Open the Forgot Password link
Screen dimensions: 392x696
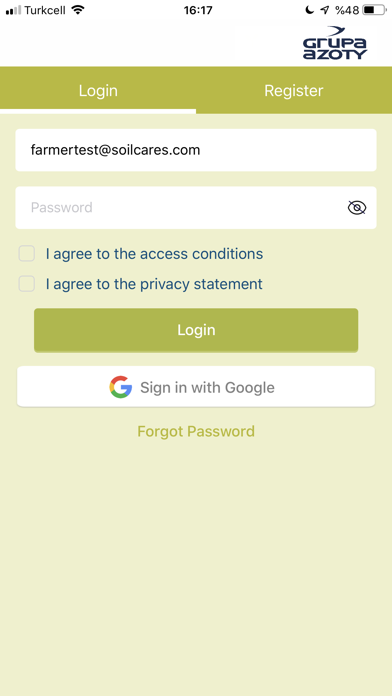point(196,431)
